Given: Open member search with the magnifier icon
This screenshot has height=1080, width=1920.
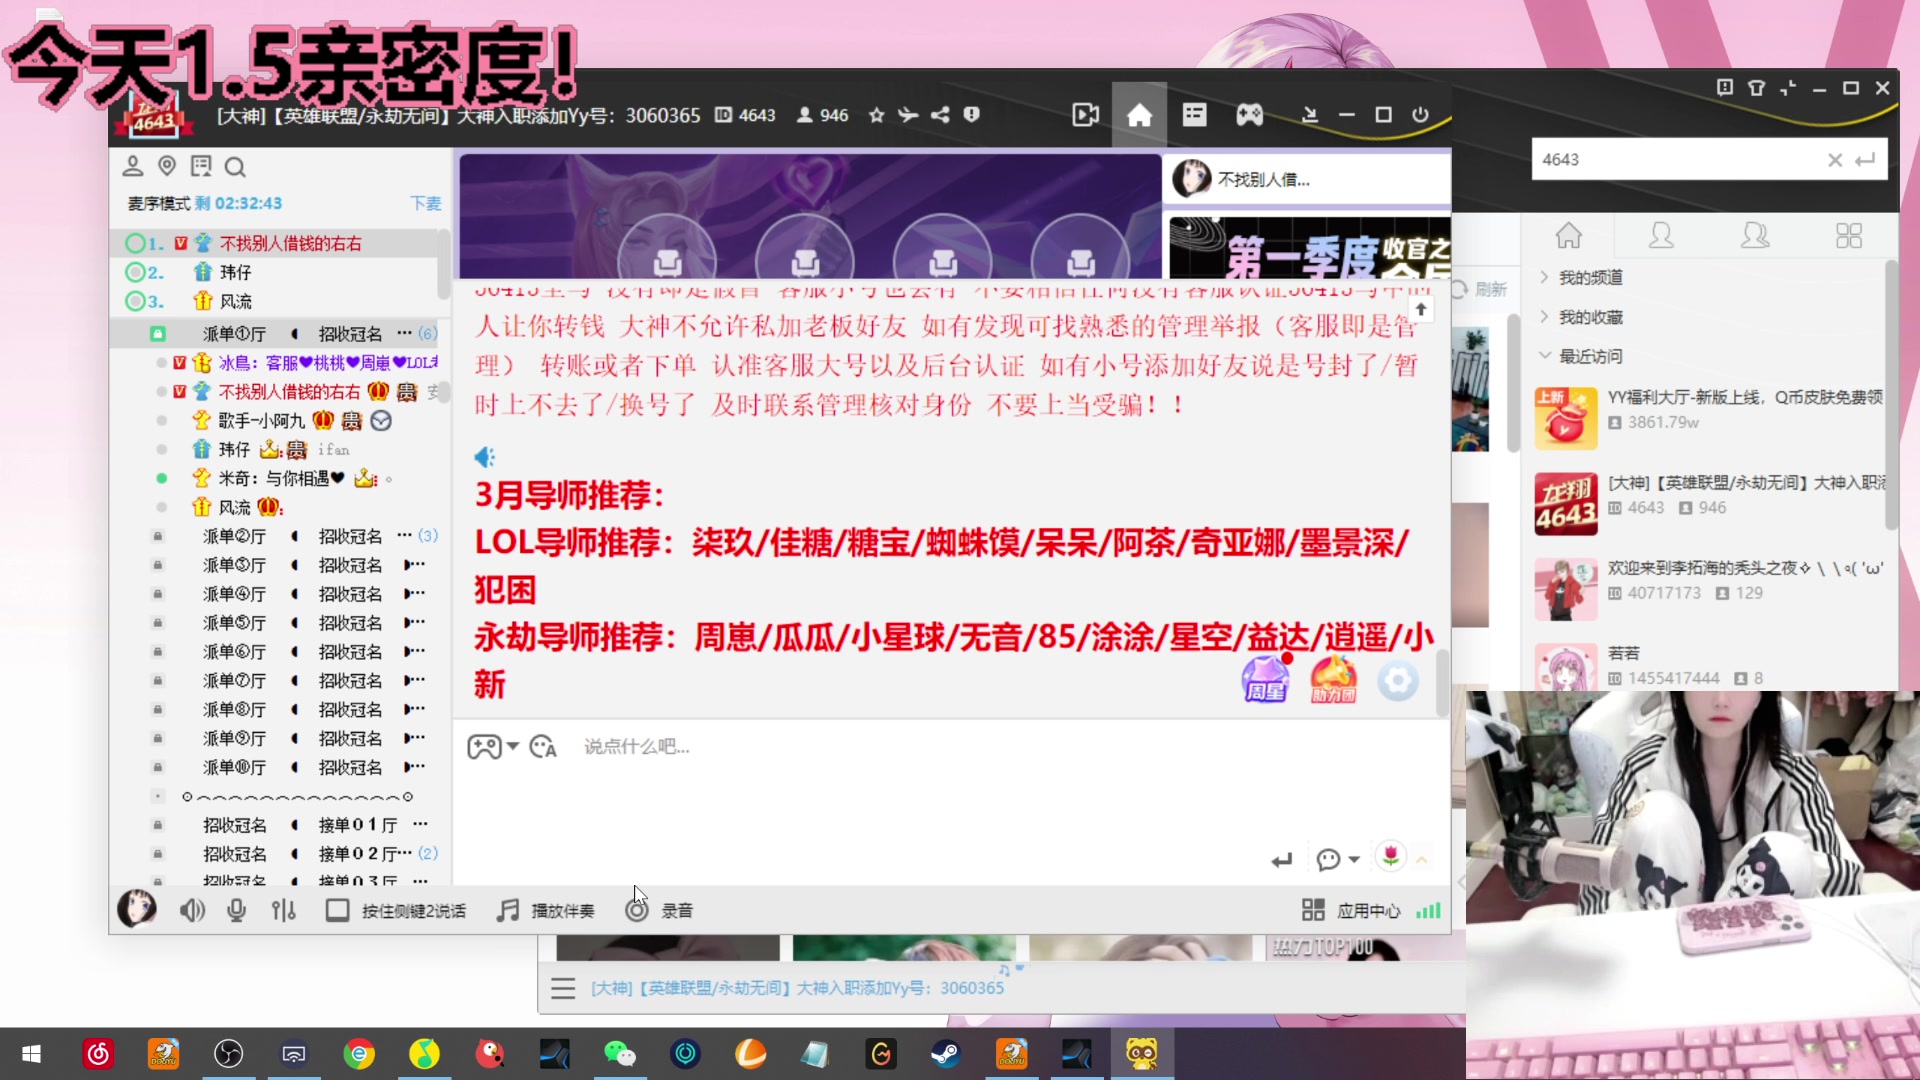Looking at the screenshot, I should 235,166.
